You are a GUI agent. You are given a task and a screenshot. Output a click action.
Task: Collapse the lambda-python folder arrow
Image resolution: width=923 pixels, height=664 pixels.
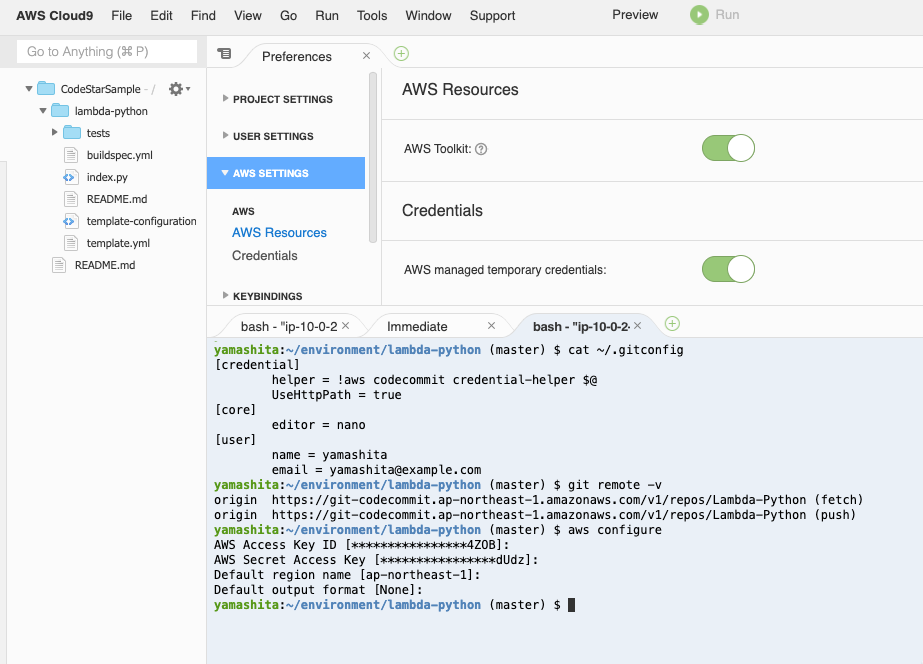click(x=43, y=111)
